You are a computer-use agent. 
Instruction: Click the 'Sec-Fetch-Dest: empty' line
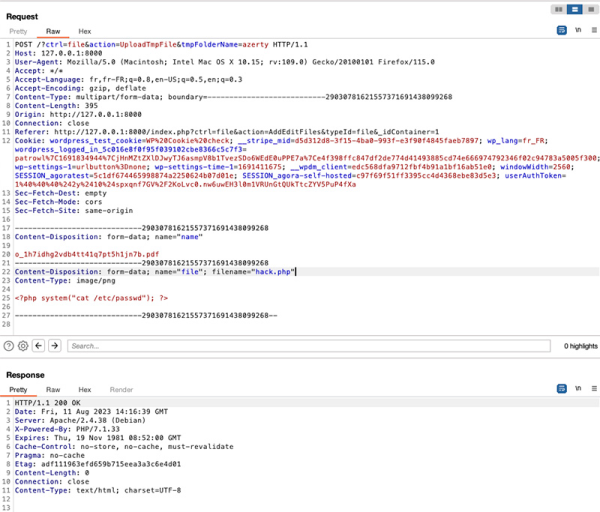60,193
